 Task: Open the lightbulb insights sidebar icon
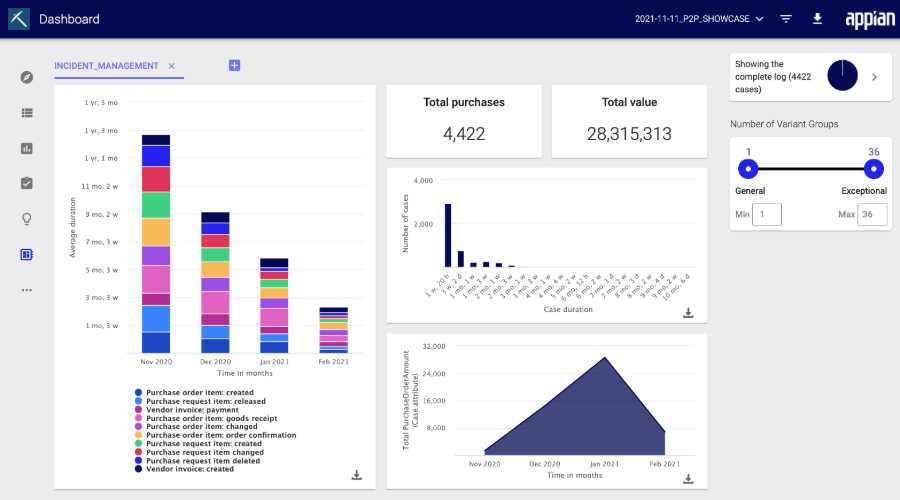pos(27,219)
